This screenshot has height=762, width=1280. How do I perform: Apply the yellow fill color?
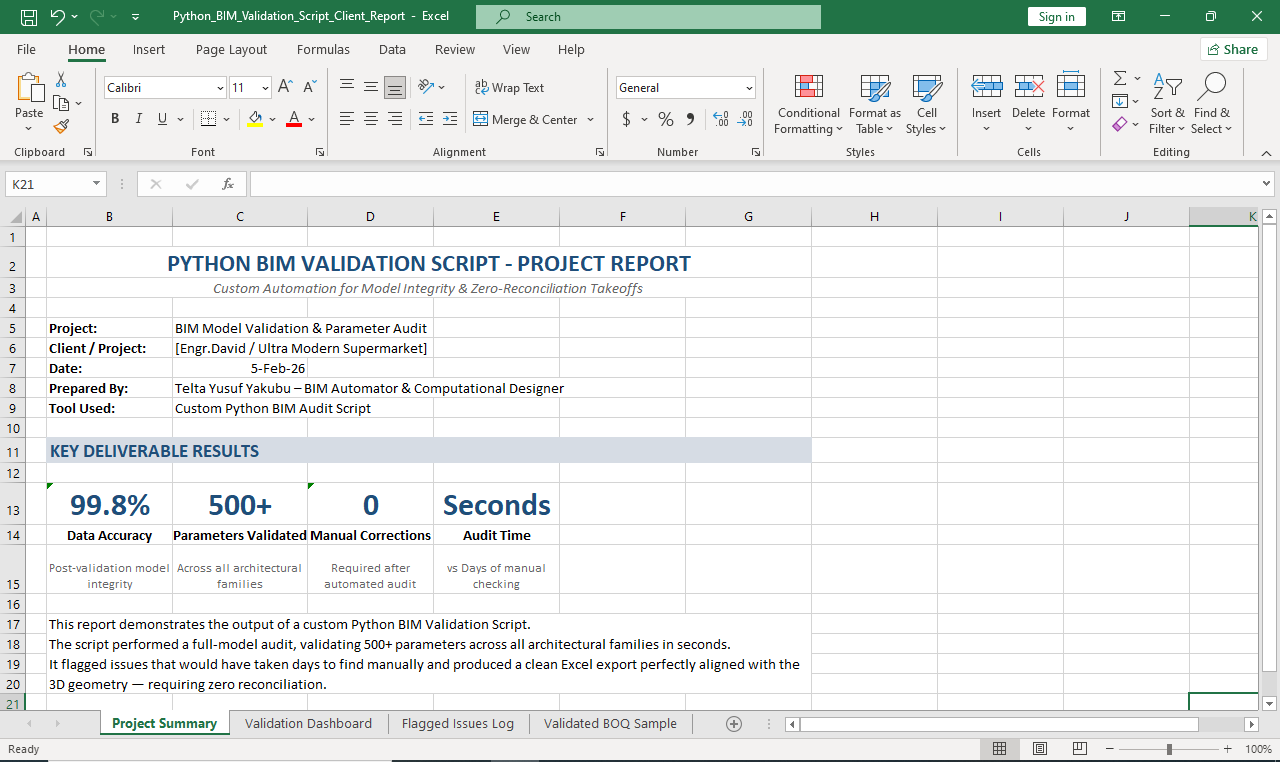pos(255,119)
